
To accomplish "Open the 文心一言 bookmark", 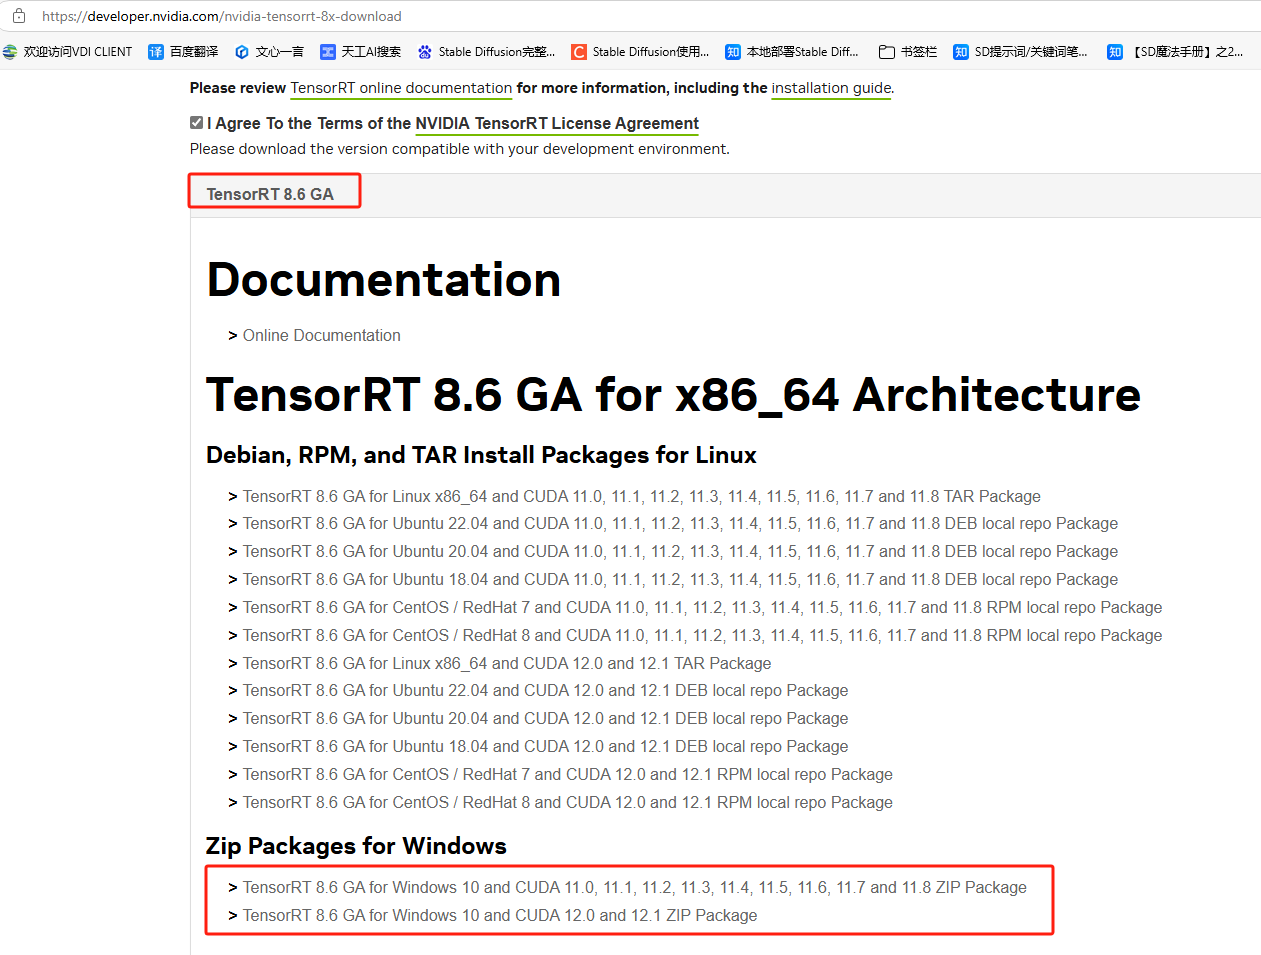I will [x=269, y=52].
